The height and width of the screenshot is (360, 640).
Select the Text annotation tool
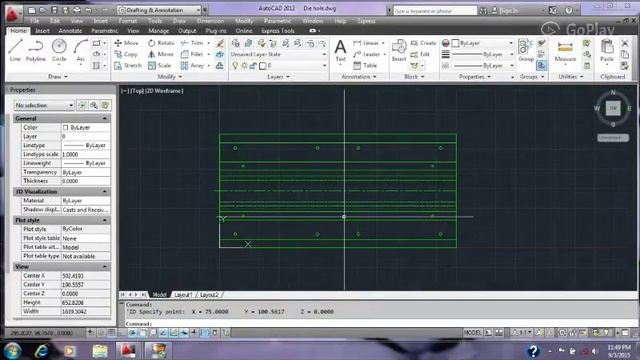point(340,50)
